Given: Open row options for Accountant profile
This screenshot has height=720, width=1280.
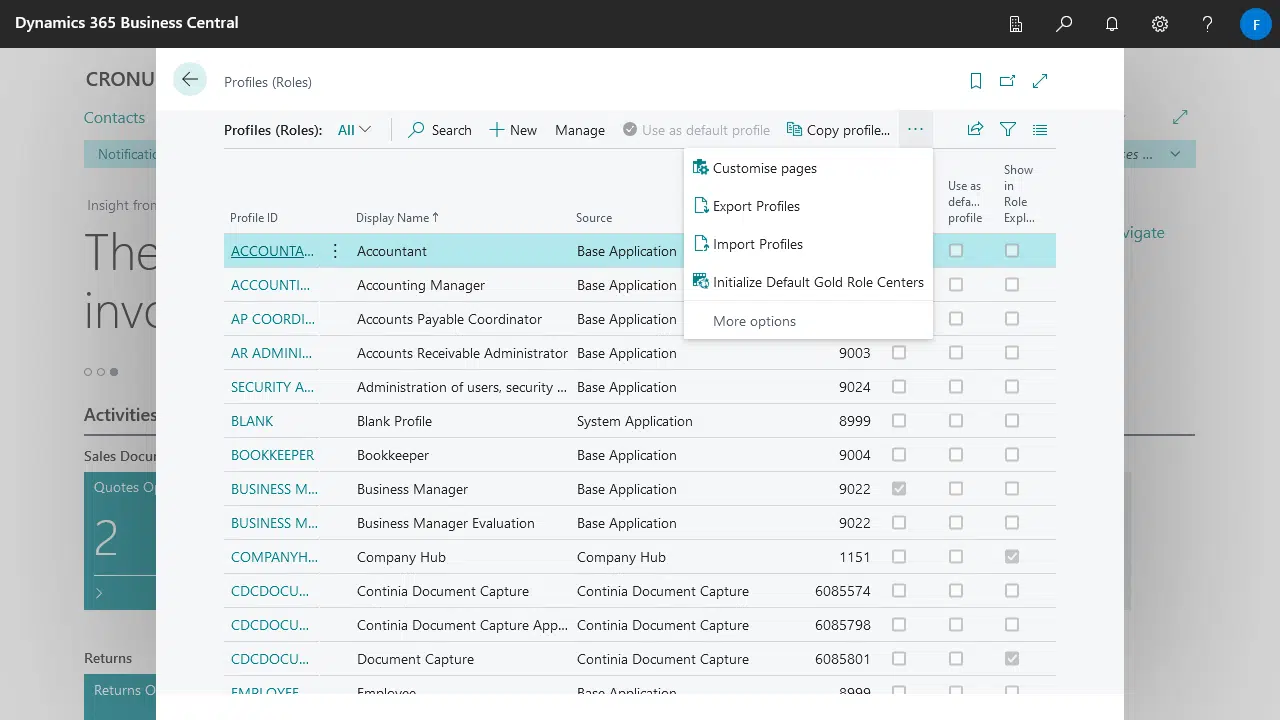Looking at the screenshot, I should [x=335, y=251].
